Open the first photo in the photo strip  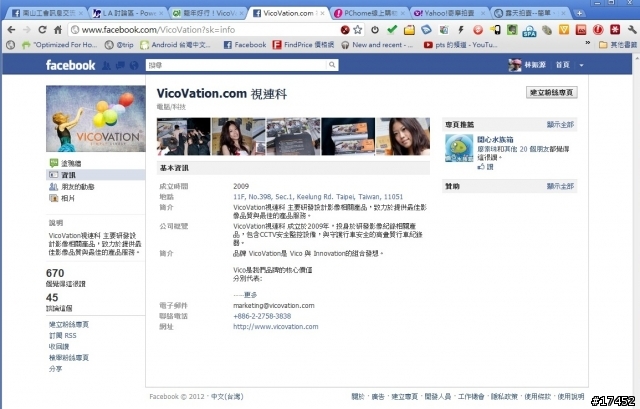pos(183,136)
